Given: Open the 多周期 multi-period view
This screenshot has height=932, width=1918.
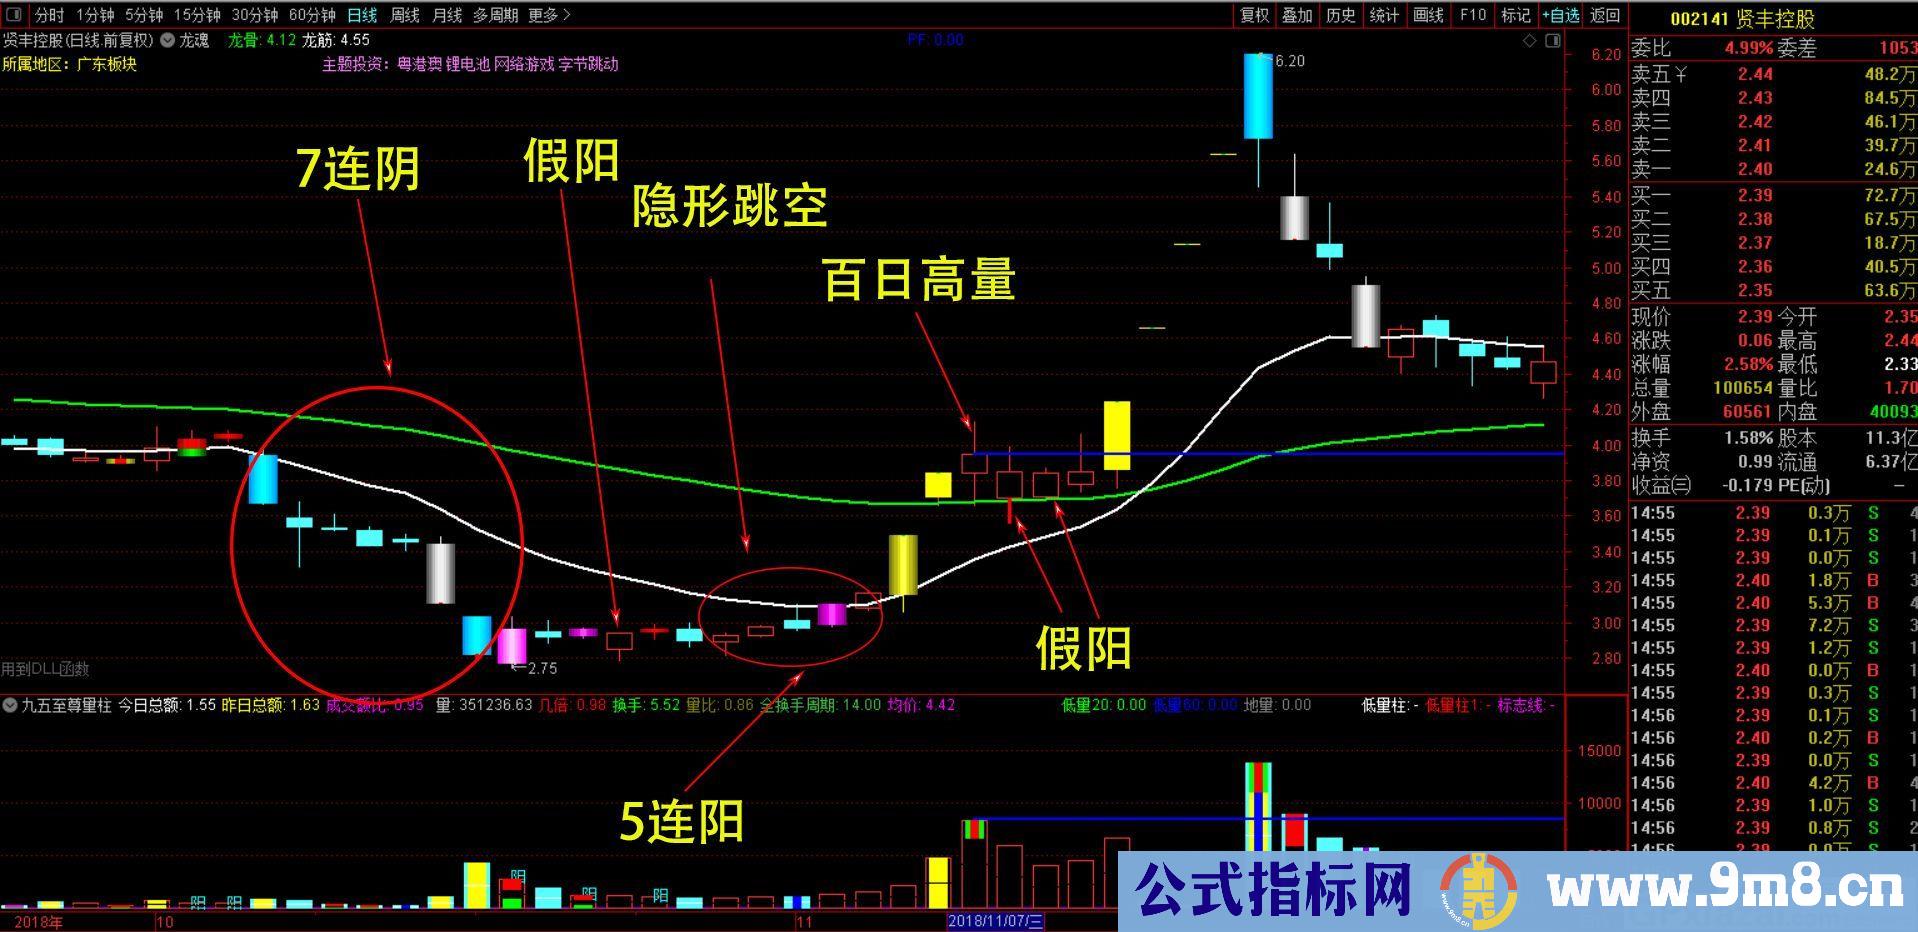Looking at the screenshot, I should click(x=495, y=15).
